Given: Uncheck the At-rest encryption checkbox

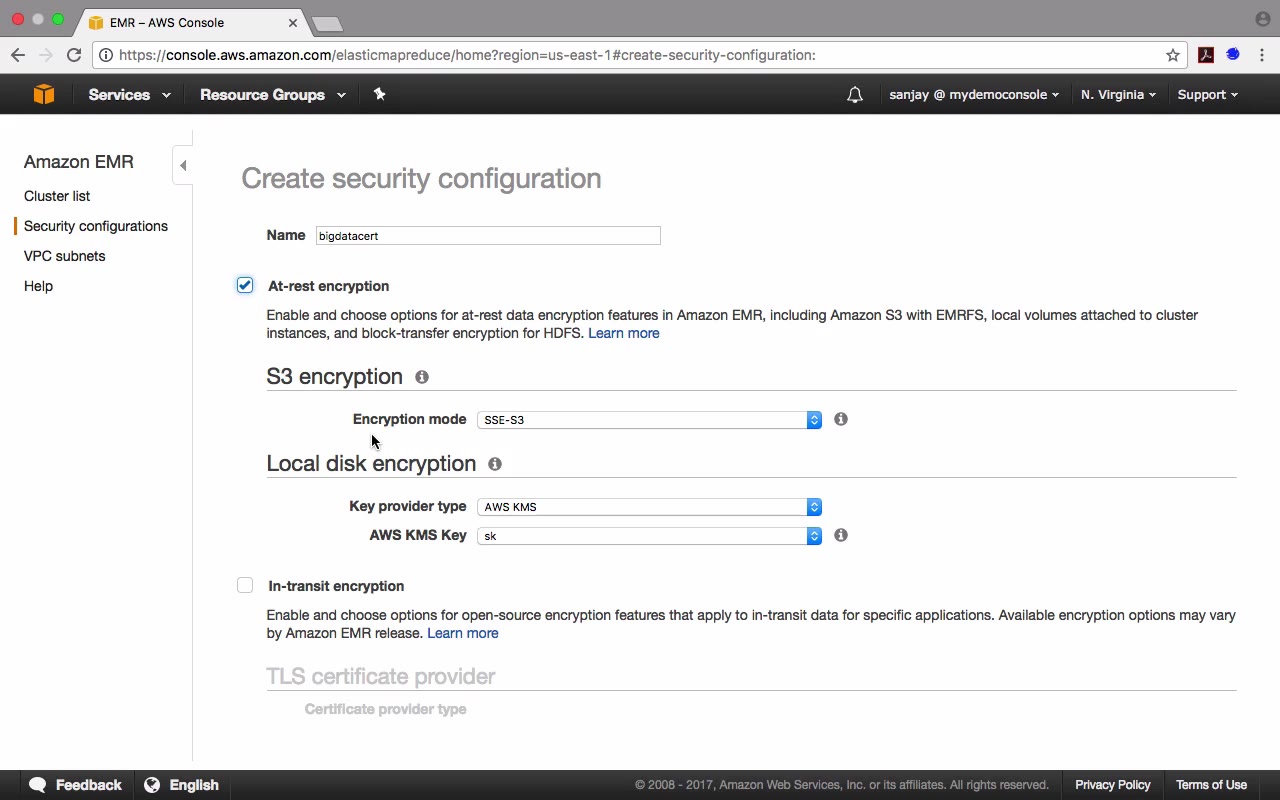Looking at the screenshot, I should [245, 286].
